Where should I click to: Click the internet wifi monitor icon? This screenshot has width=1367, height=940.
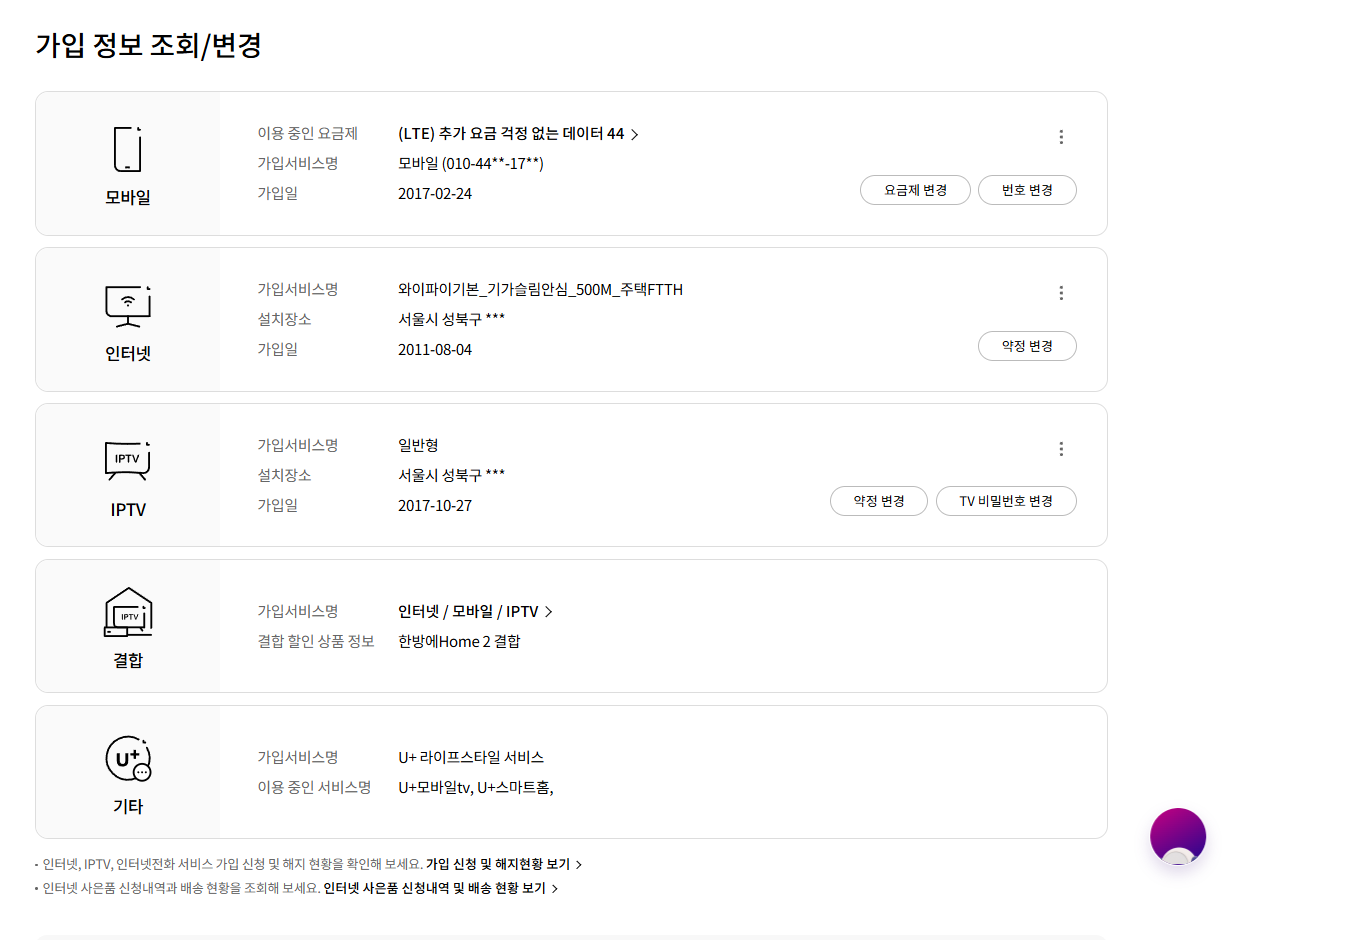tap(128, 306)
